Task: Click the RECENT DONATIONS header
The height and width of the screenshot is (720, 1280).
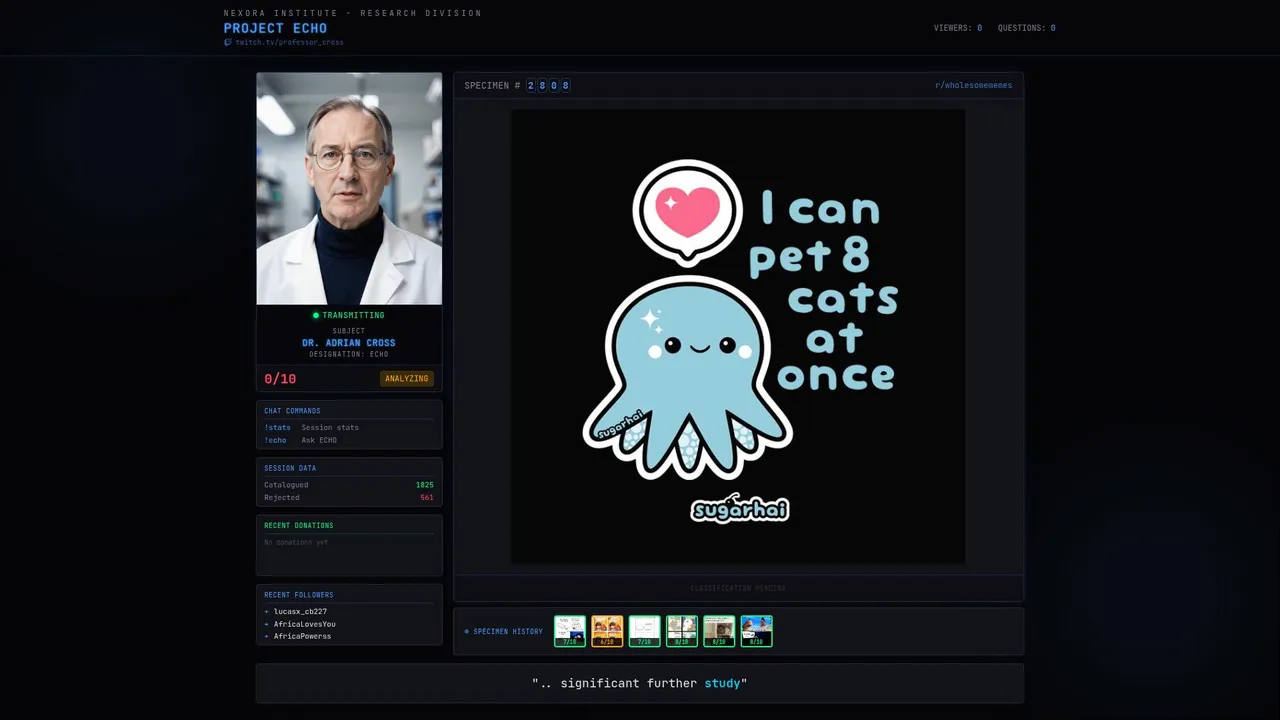Action: [x=299, y=525]
